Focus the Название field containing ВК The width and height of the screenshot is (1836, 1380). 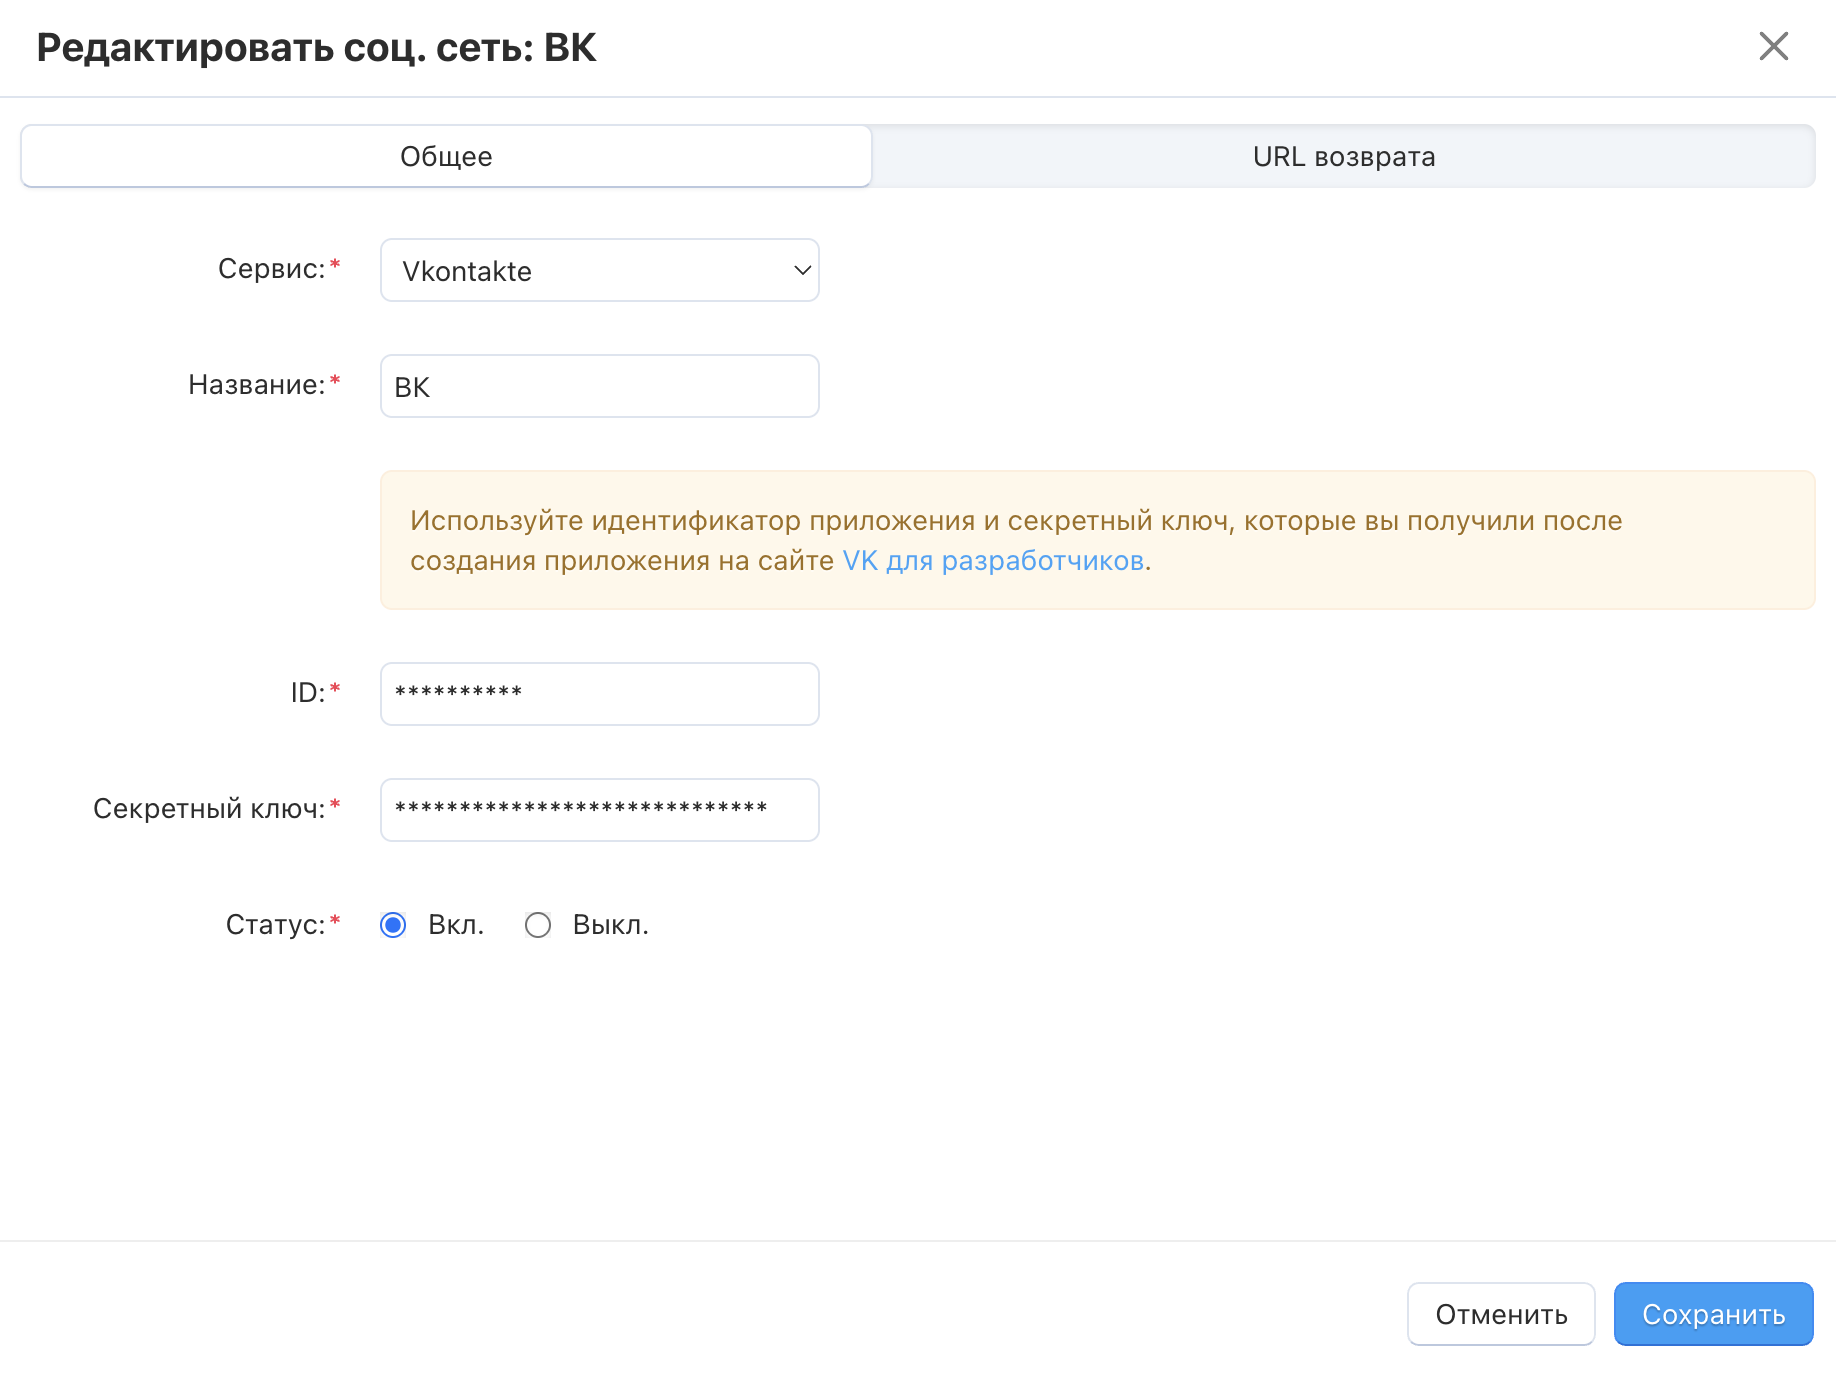599,387
